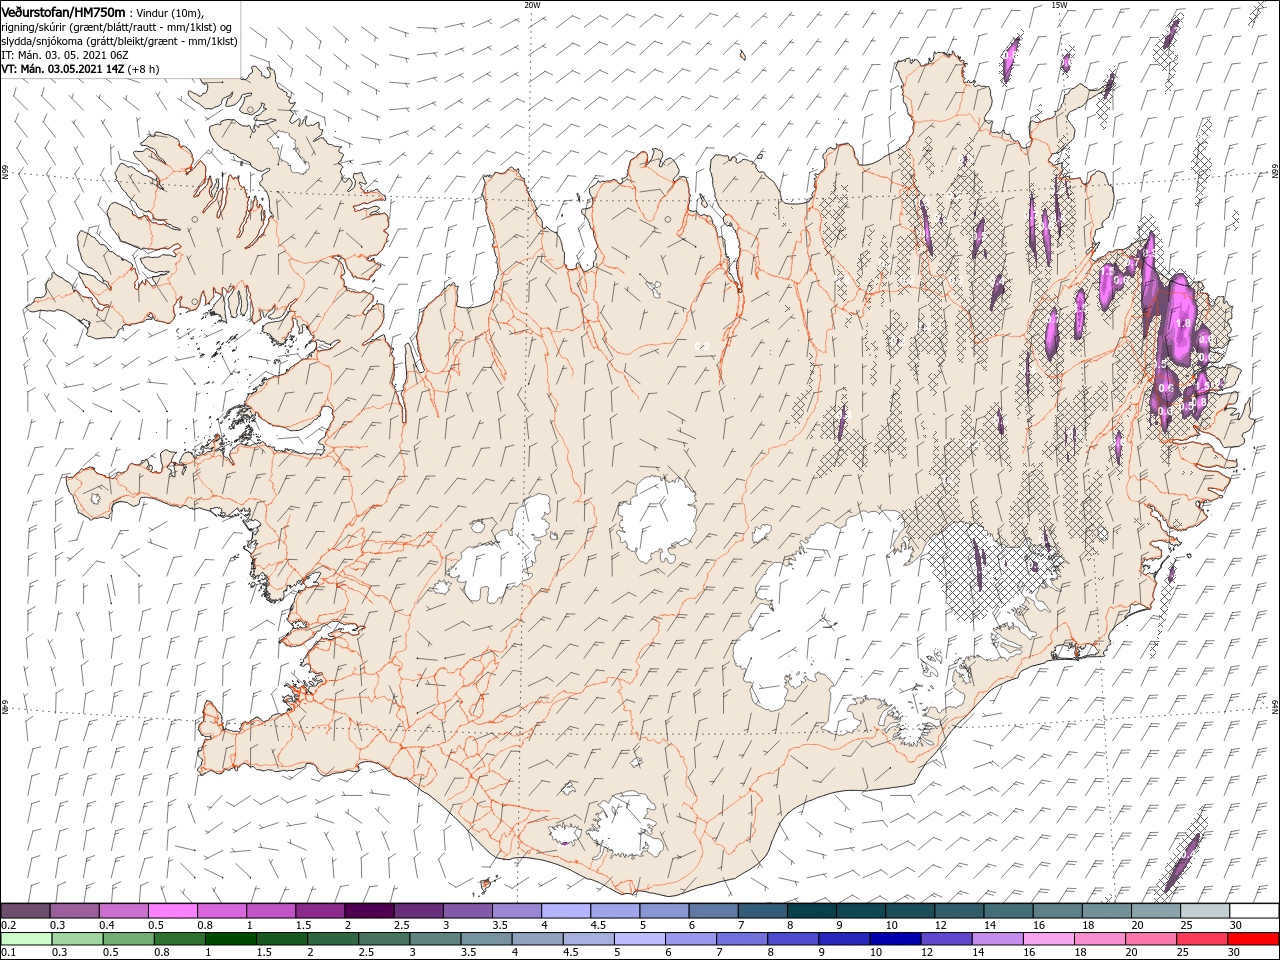Pick the slate blue 6 swatch in upper legend

713,911
